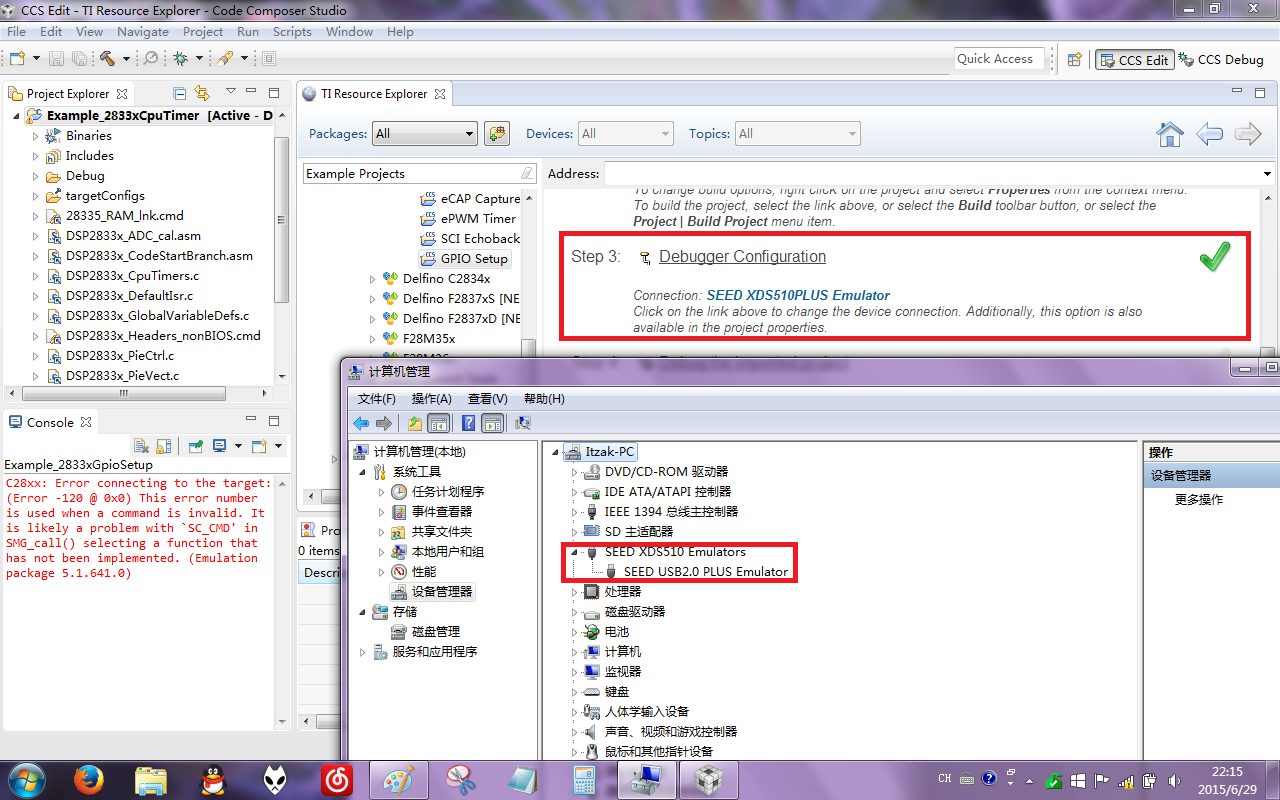
Task: Switch to the Console tab
Action: point(50,422)
